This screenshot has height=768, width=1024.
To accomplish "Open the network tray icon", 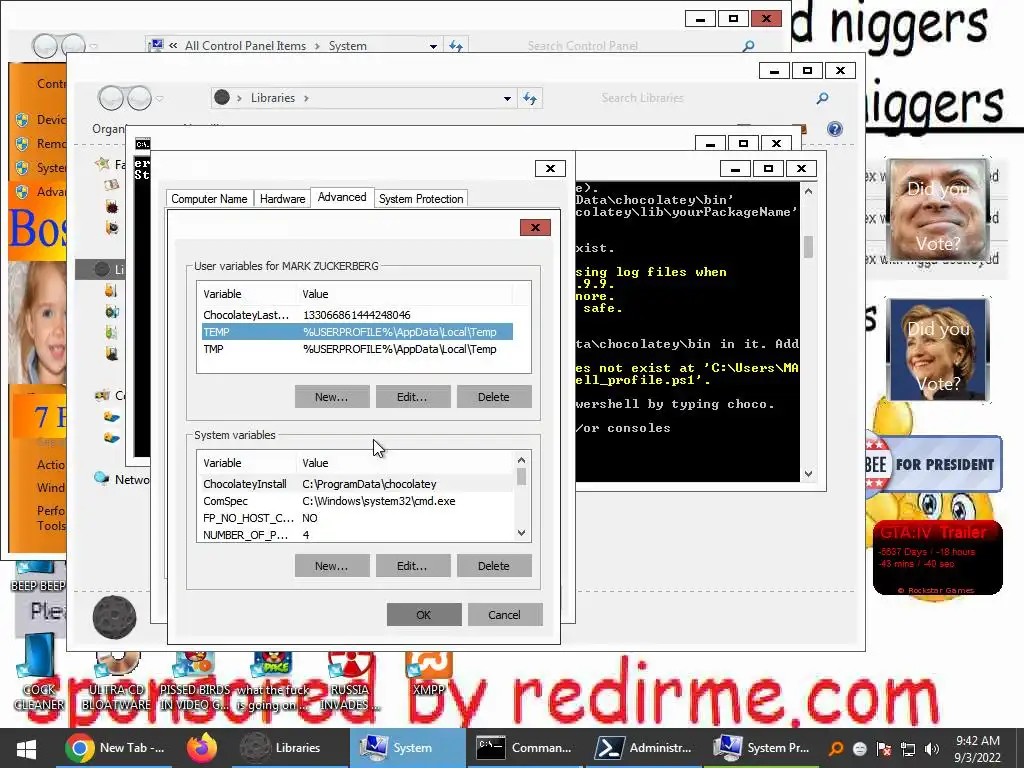I will click(x=908, y=749).
